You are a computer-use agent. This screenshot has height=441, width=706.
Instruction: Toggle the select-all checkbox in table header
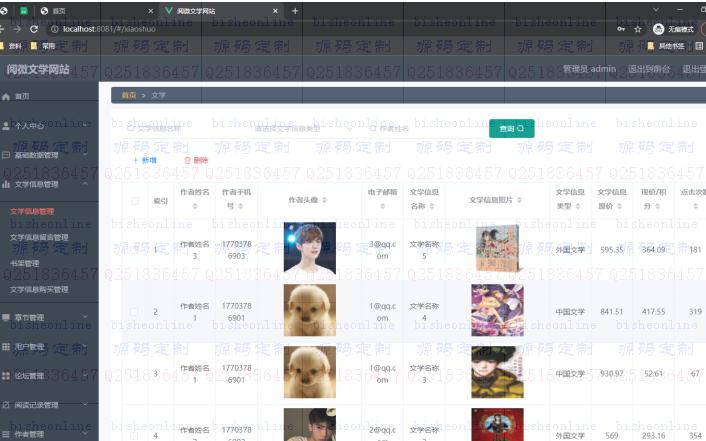[x=135, y=201]
